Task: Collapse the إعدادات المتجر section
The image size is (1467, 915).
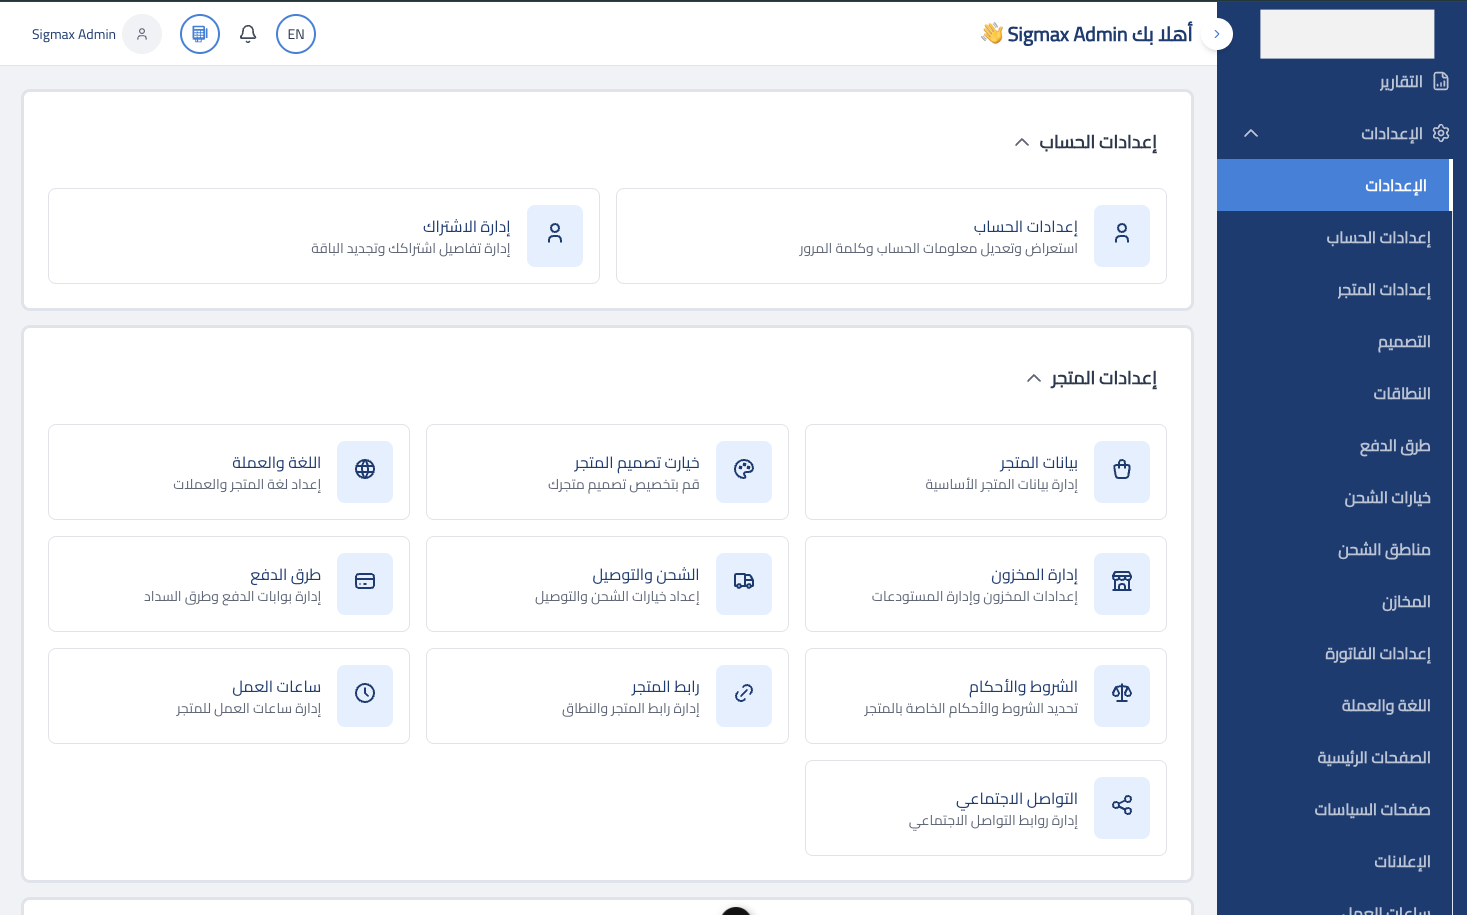Action: point(1034,378)
